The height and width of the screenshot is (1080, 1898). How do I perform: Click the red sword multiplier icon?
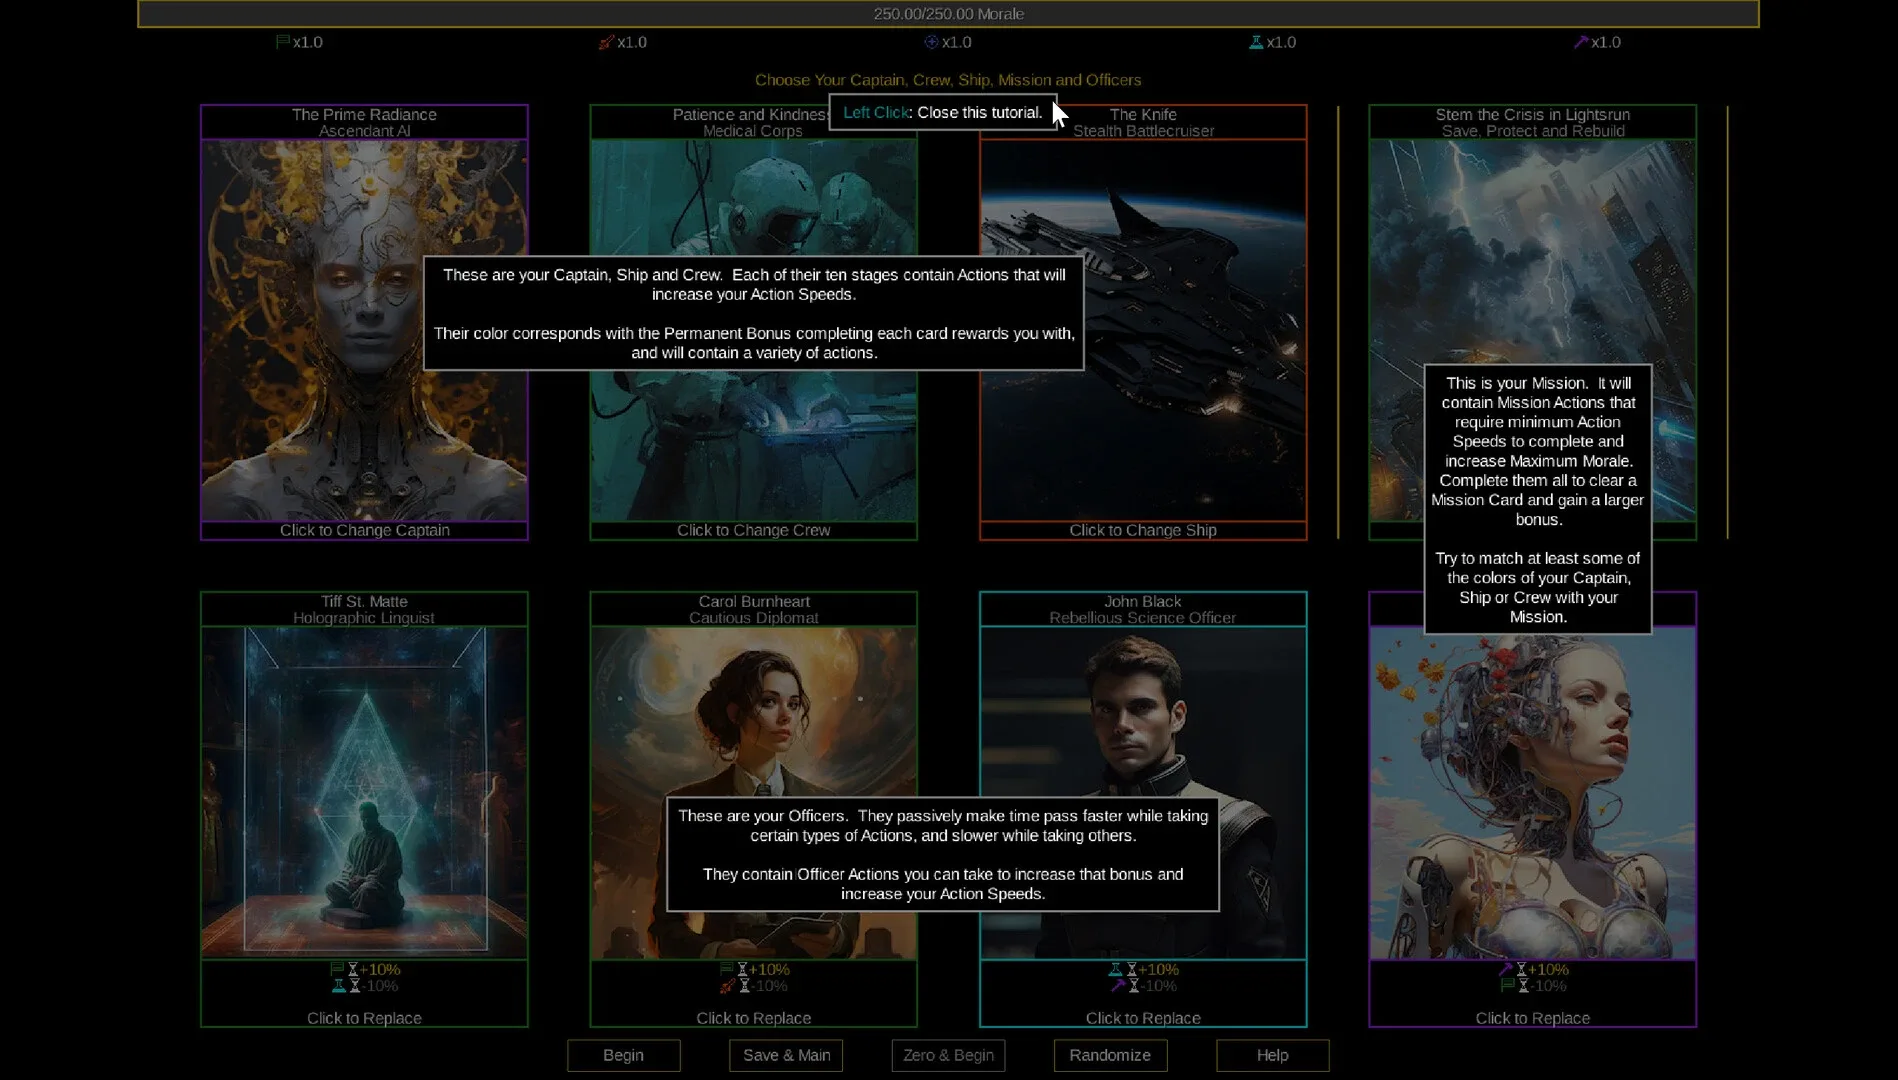[x=606, y=42]
